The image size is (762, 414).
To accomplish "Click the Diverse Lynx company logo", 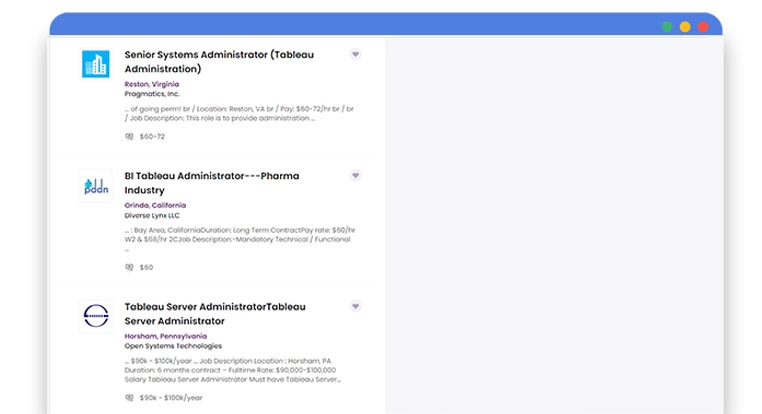I will 96,187.
